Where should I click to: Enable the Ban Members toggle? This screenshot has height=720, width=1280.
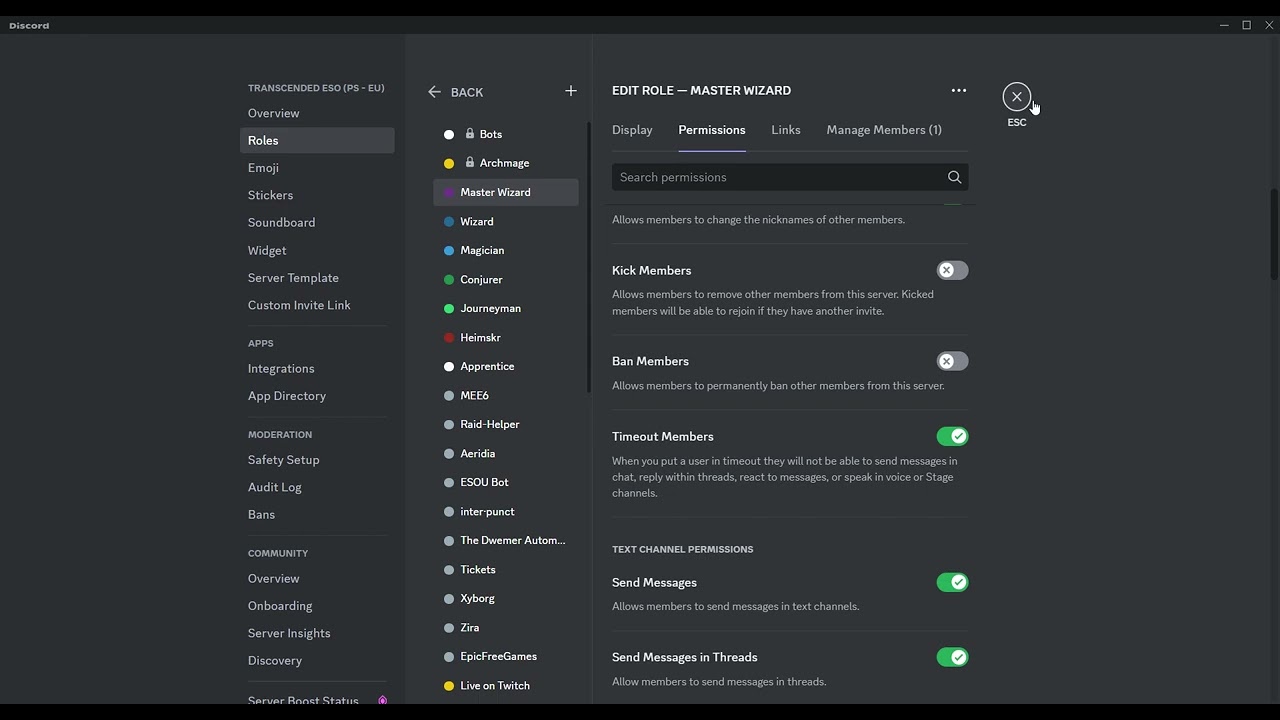[x=952, y=361]
